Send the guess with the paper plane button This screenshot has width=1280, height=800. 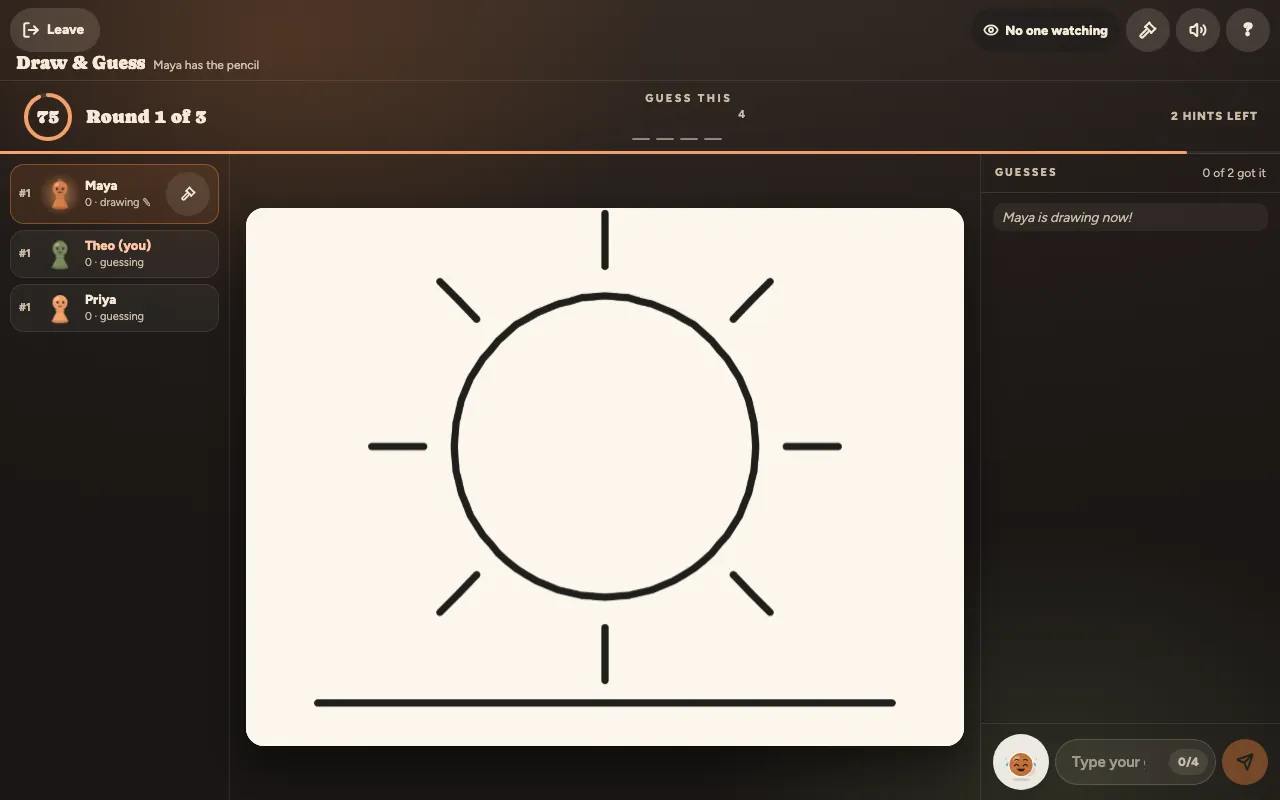(x=1245, y=762)
